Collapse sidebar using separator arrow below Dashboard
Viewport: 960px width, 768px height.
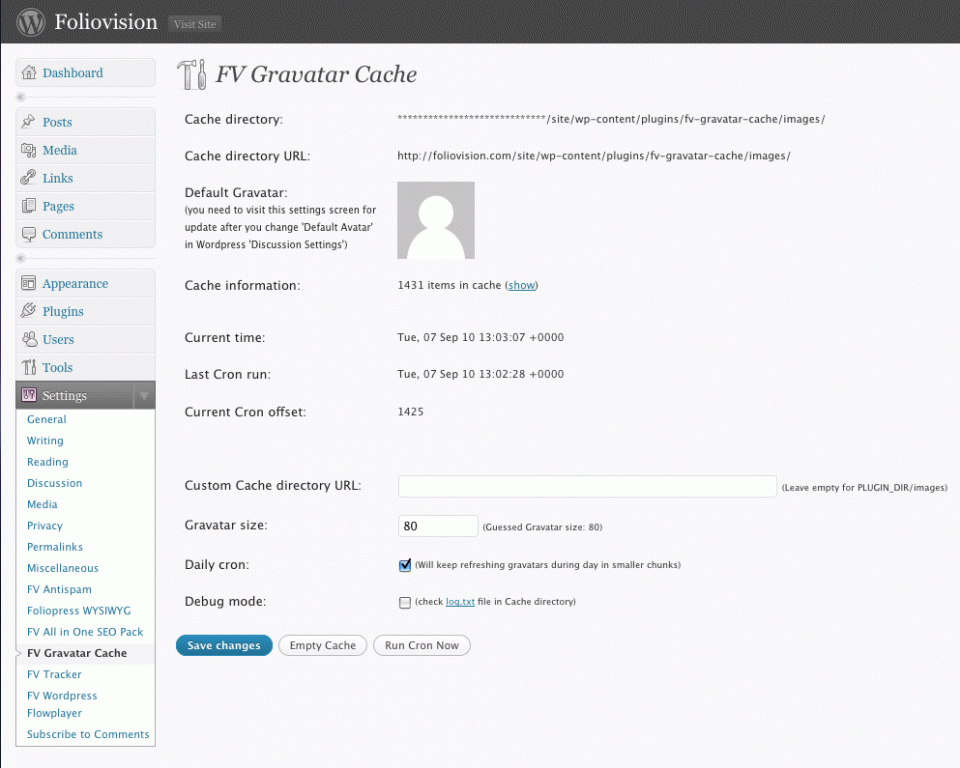[21, 97]
